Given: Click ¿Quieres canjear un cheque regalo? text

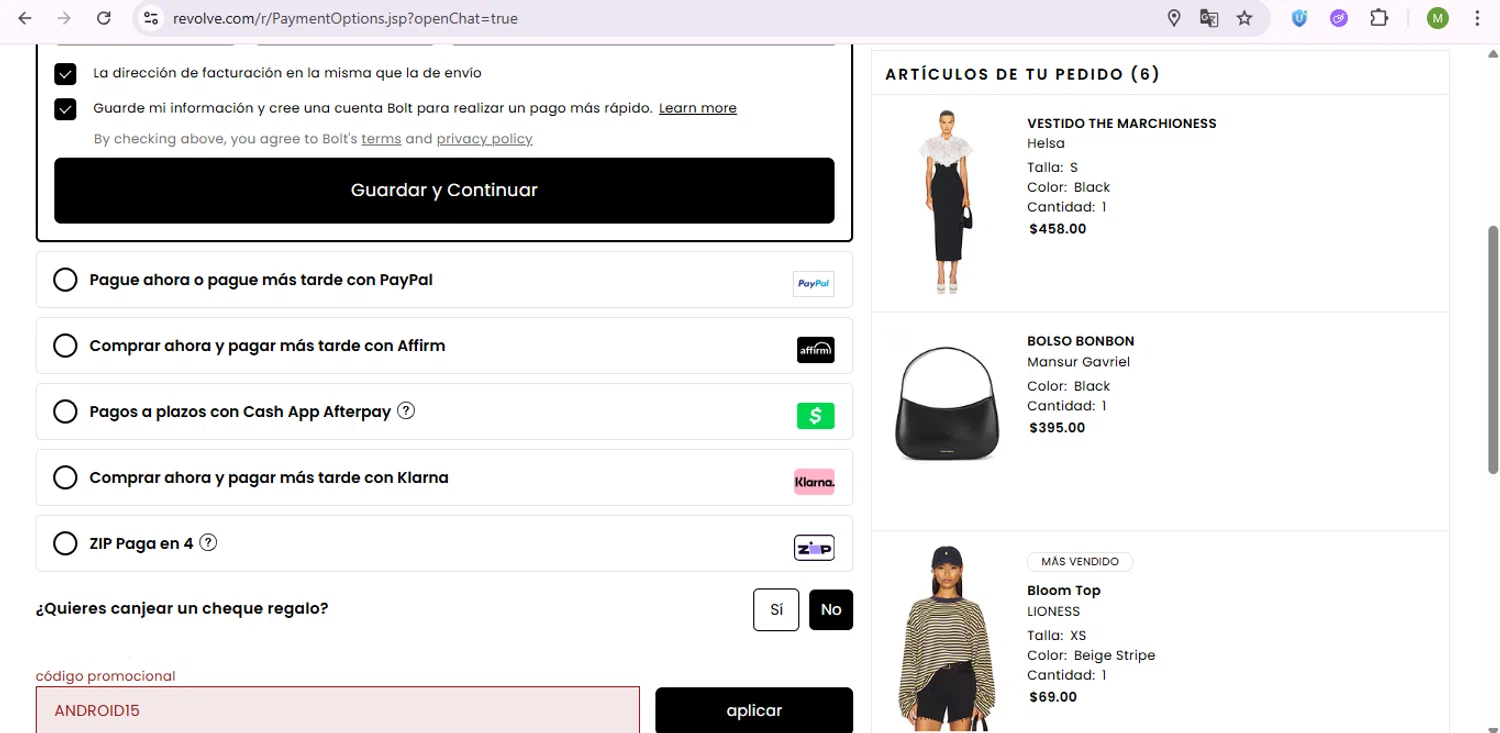Looking at the screenshot, I should click(x=182, y=608).
